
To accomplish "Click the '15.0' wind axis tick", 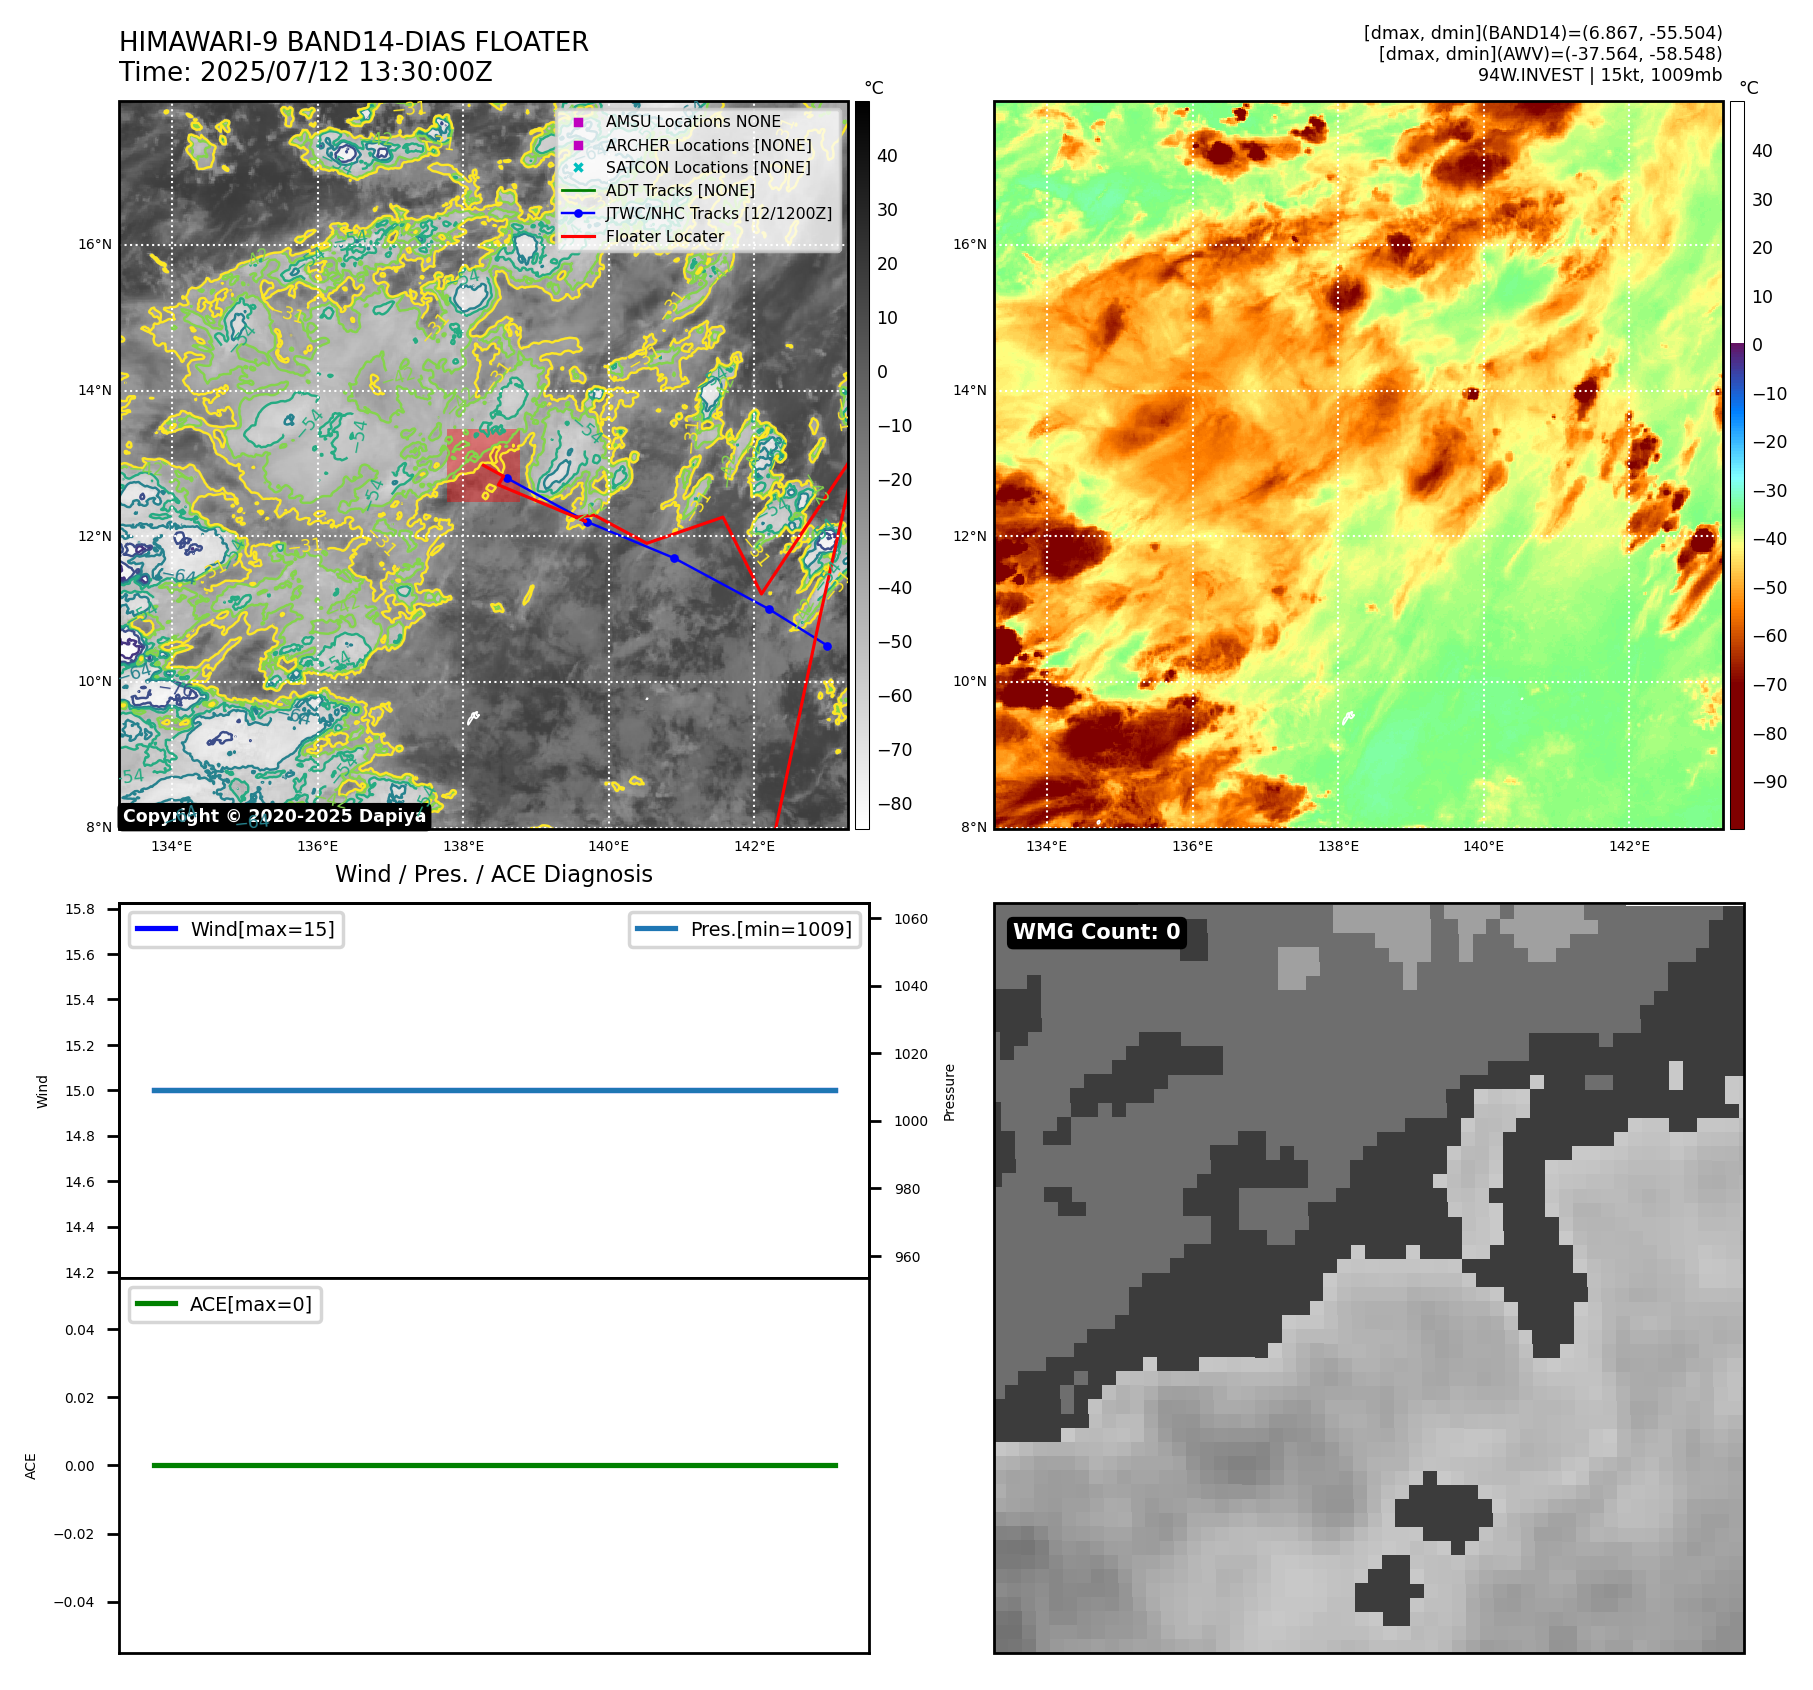I will click(x=80, y=1091).
